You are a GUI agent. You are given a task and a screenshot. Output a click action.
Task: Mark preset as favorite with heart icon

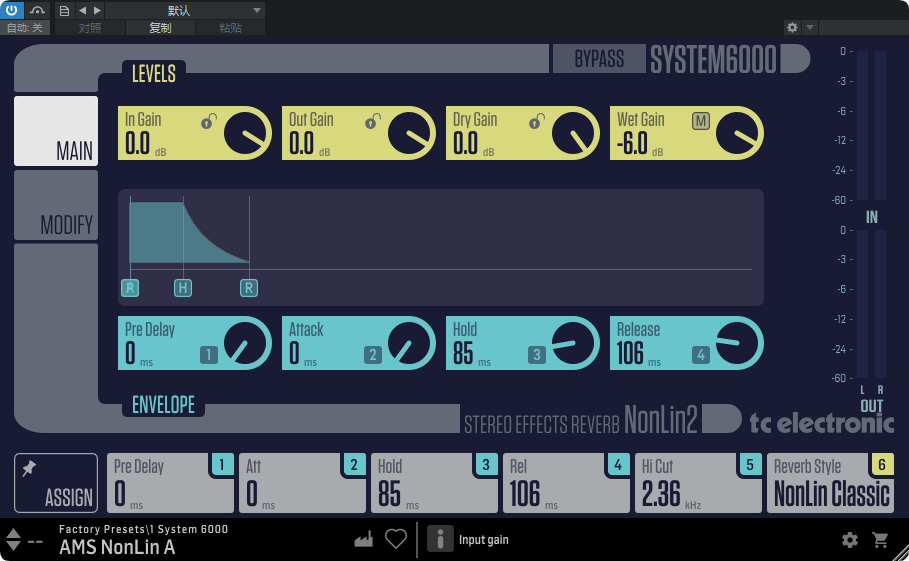click(x=396, y=539)
